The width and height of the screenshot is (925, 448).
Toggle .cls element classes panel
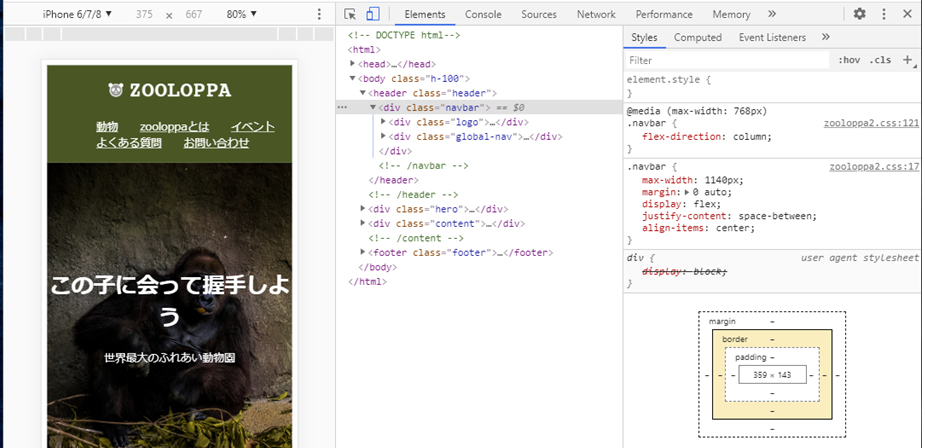coord(880,60)
